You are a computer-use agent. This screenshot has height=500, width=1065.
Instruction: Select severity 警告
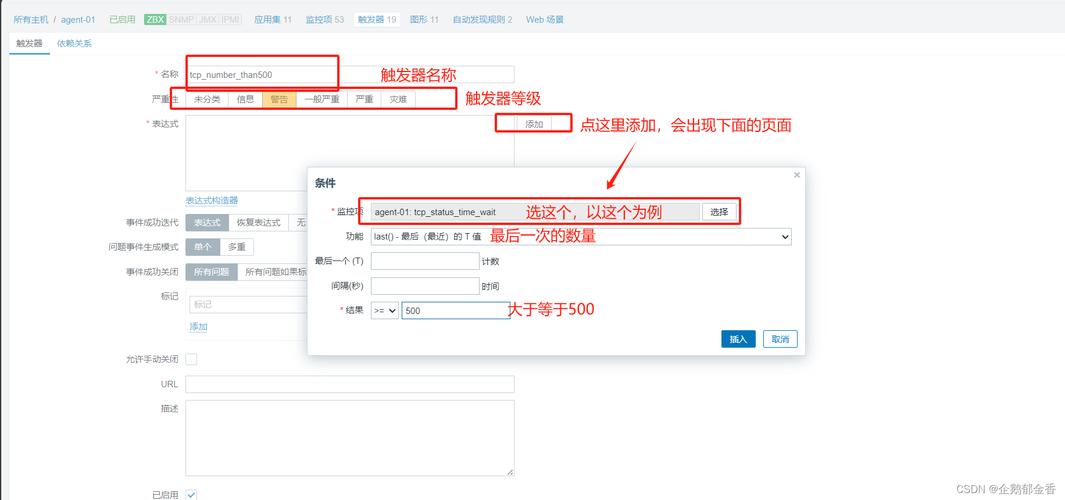[x=279, y=99]
